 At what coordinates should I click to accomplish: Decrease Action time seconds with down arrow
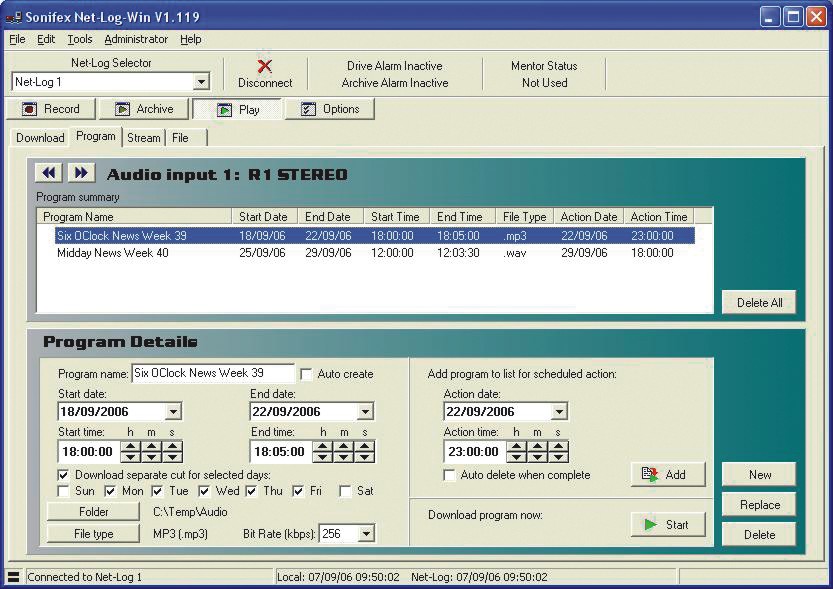[558, 457]
